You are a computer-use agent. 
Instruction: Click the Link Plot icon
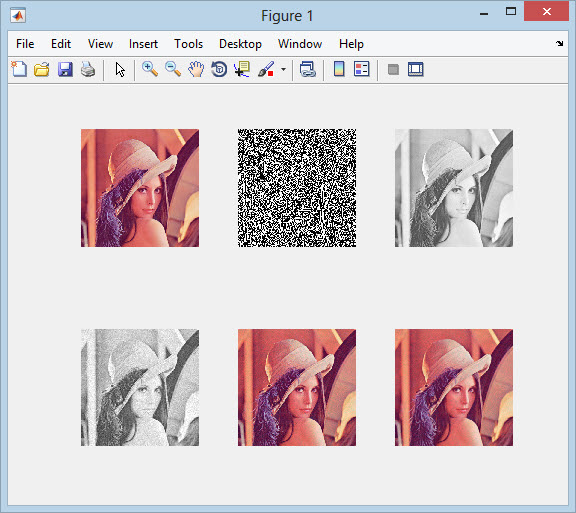tap(307, 69)
